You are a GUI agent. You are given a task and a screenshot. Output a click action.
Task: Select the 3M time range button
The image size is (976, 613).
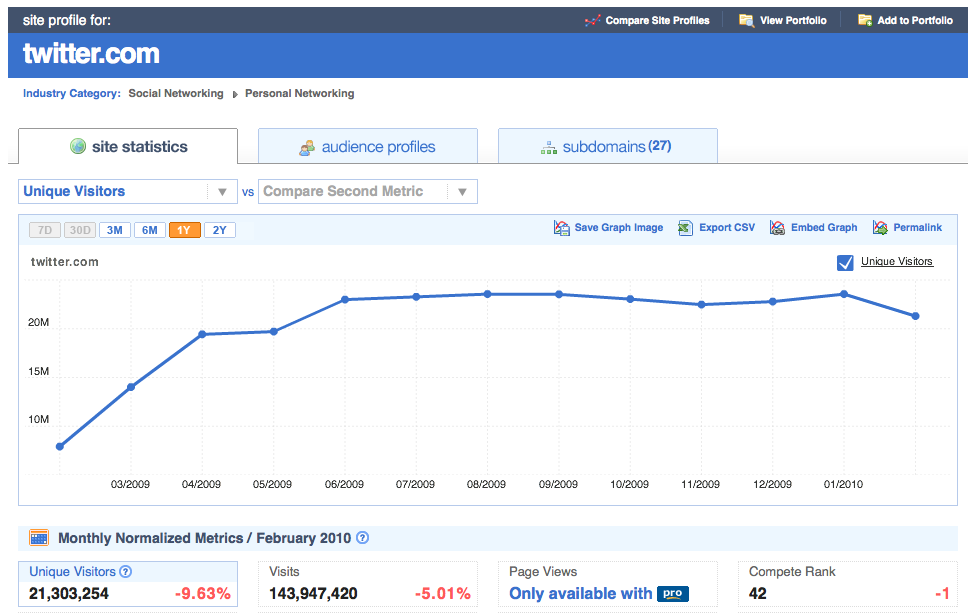[115, 230]
